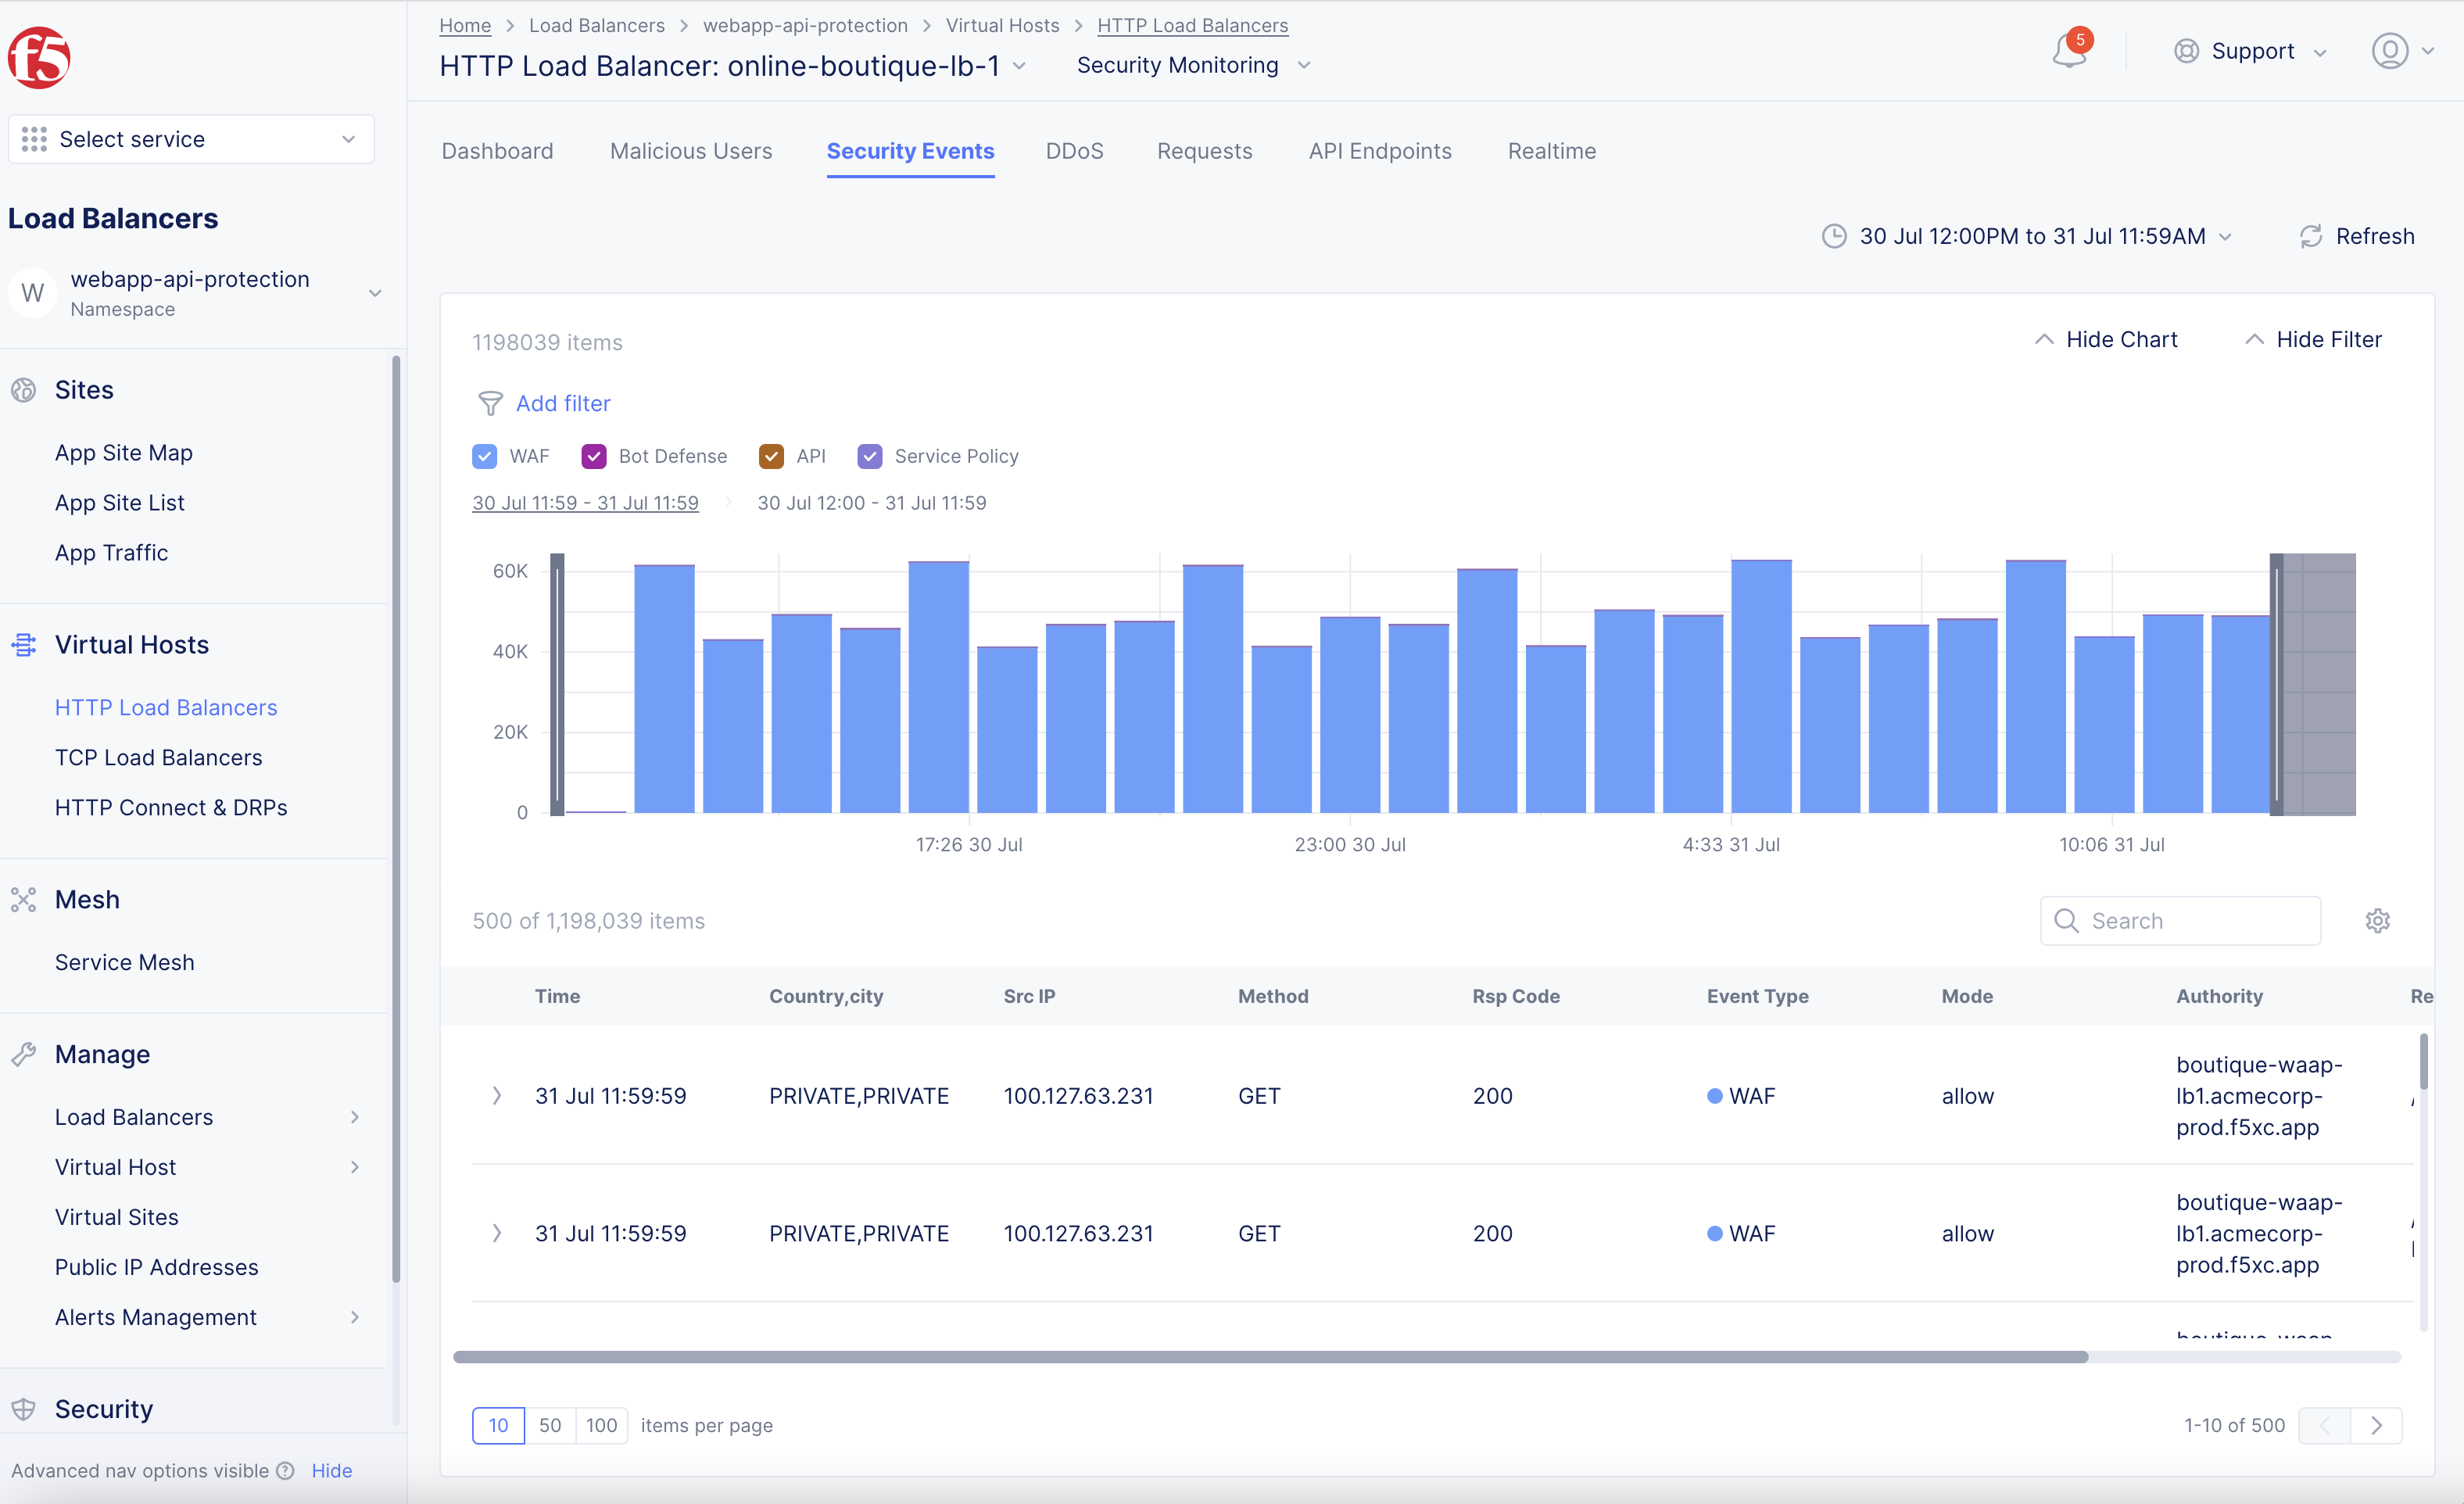Go to next page arrow

2376,1425
